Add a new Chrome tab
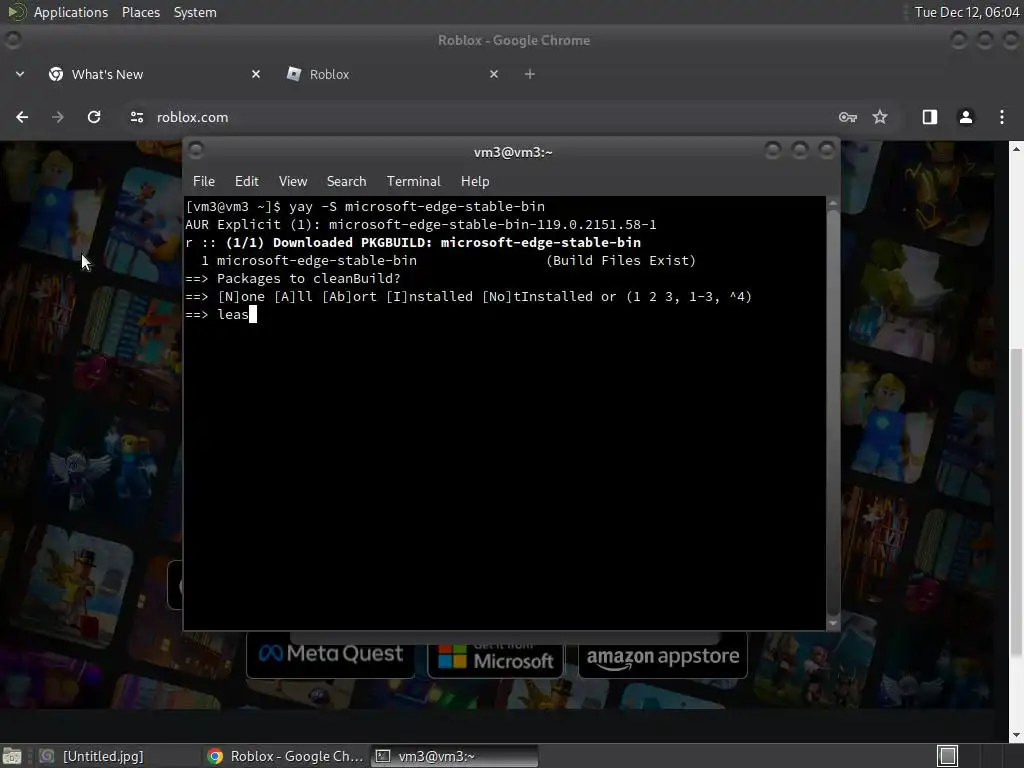This screenshot has width=1024, height=768. point(530,74)
